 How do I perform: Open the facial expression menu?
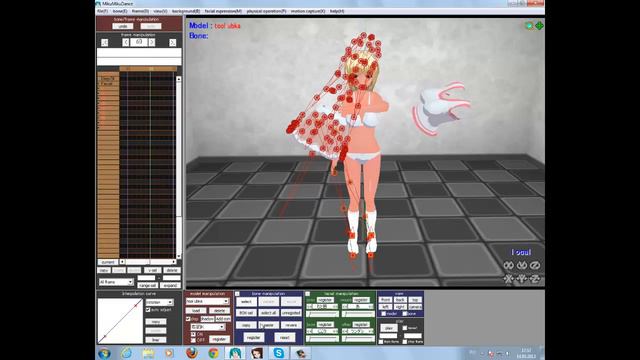[223, 11]
